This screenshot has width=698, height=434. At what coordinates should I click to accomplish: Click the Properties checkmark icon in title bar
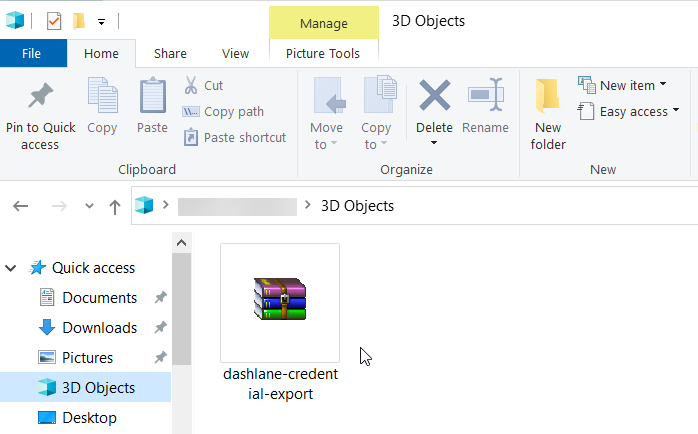(x=54, y=21)
